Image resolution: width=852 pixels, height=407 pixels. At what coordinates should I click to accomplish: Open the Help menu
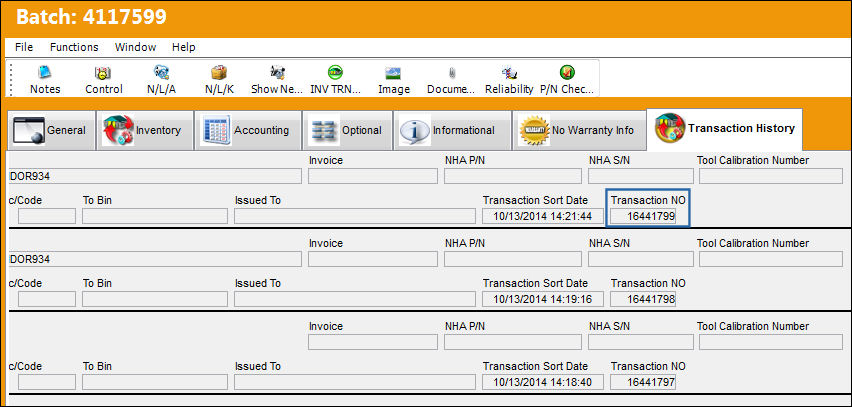click(x=184, y=47)
